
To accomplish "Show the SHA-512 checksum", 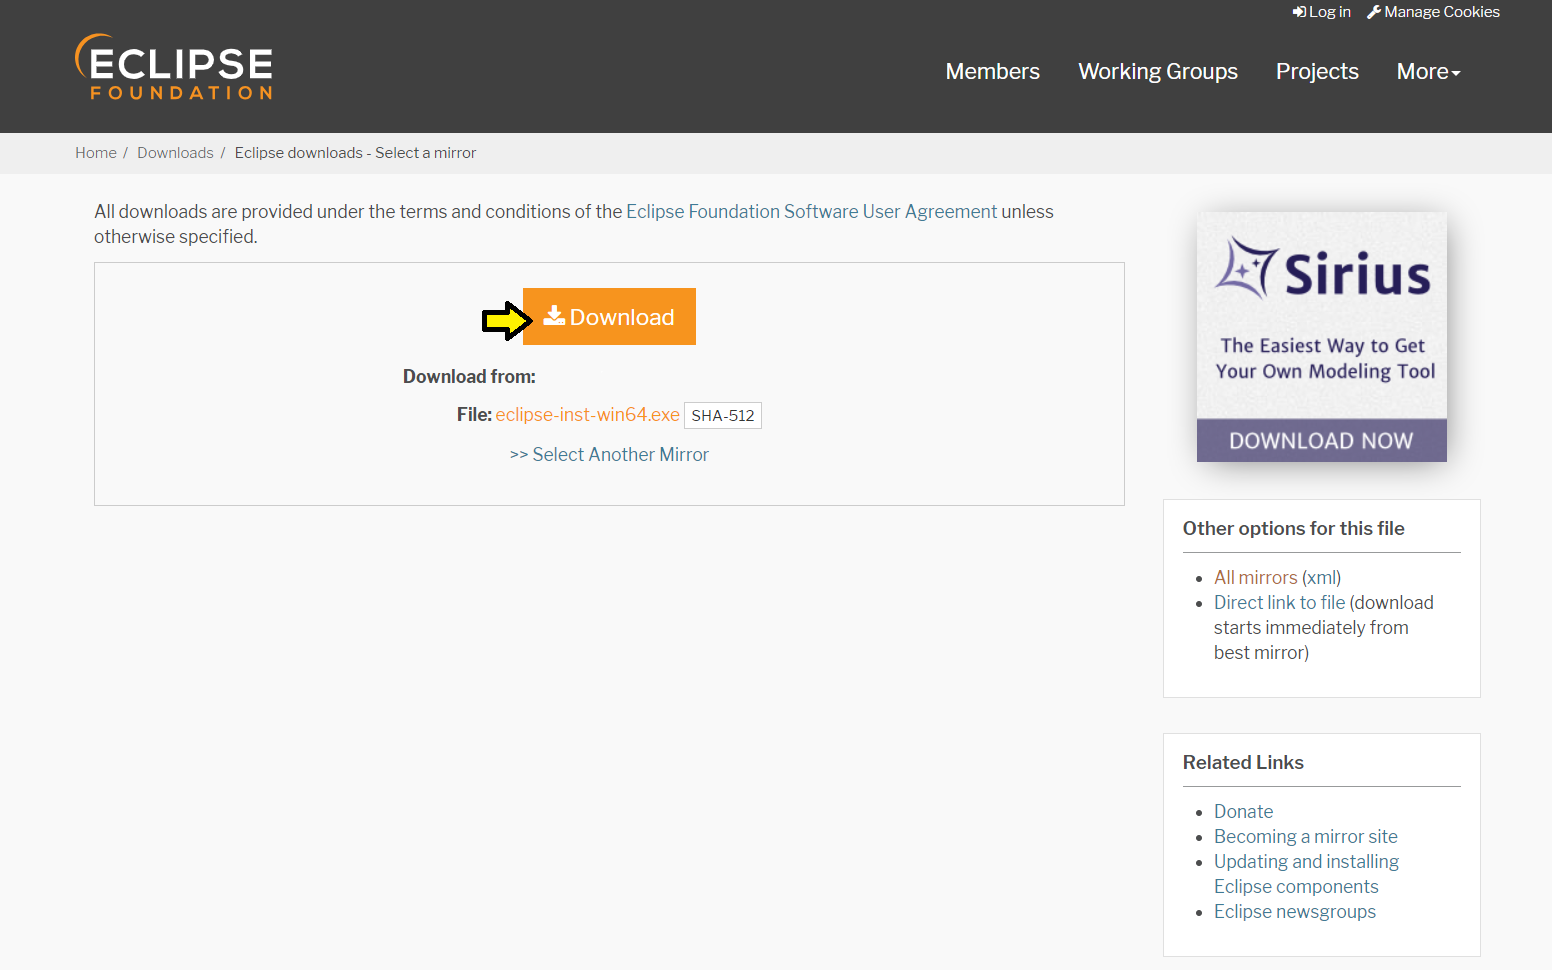I will coord(723,416).
